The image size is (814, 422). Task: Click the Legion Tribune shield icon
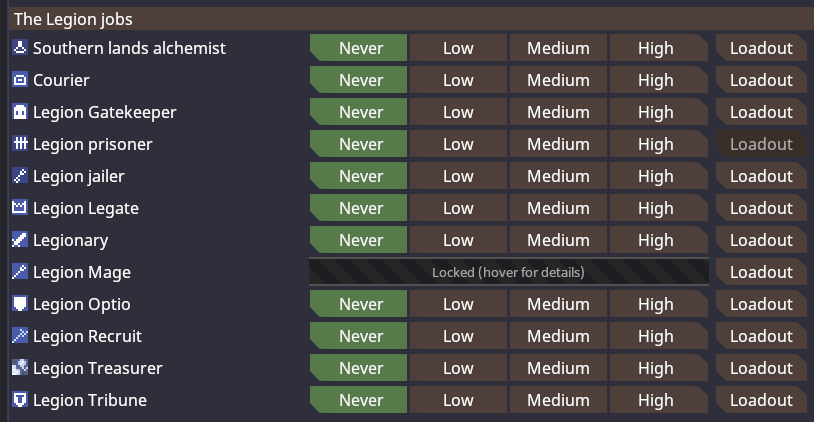coord(20,400)
